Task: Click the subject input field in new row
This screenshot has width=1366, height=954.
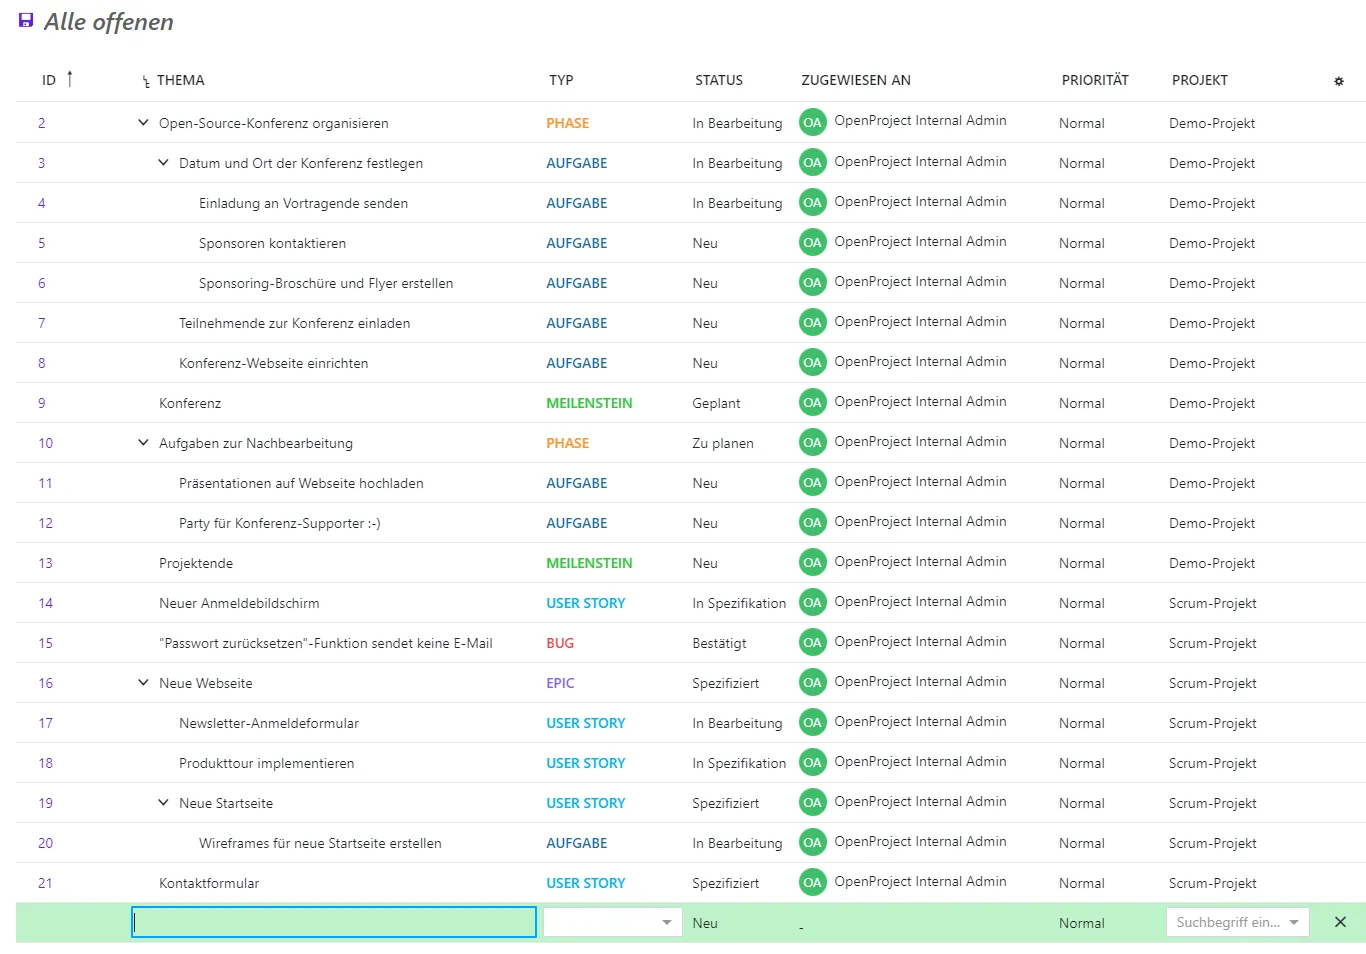Action: 334,922
